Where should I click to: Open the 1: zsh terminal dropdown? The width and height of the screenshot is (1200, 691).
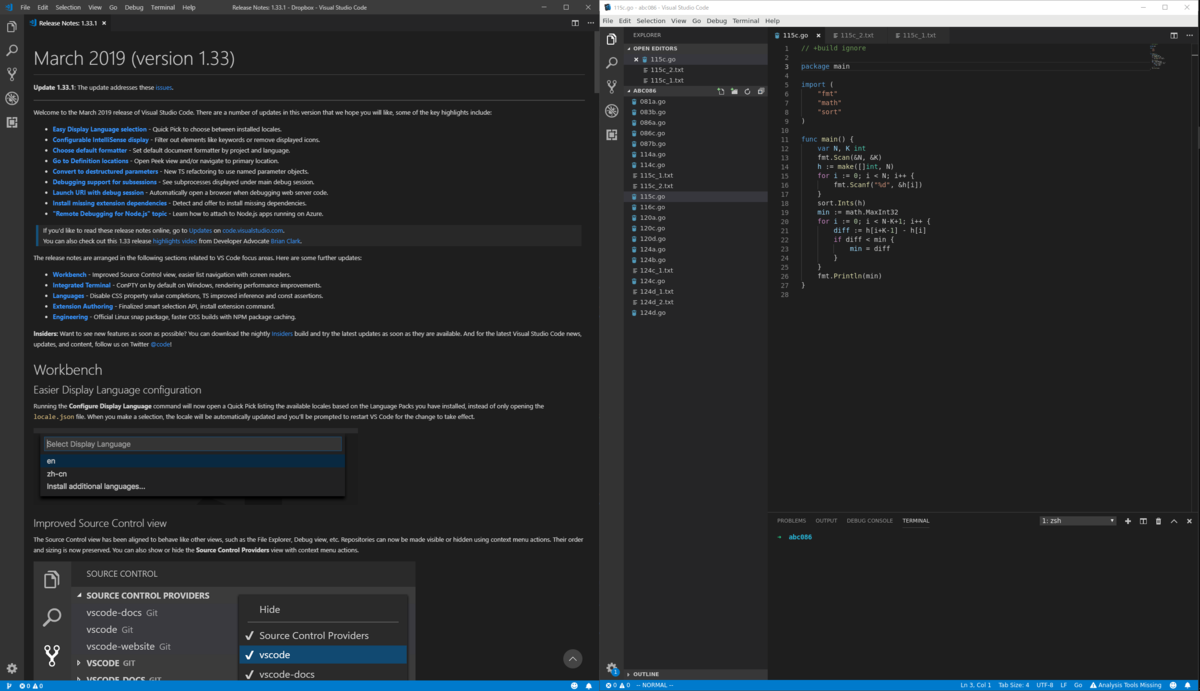pyautogui.click(x=1077, y=520)
